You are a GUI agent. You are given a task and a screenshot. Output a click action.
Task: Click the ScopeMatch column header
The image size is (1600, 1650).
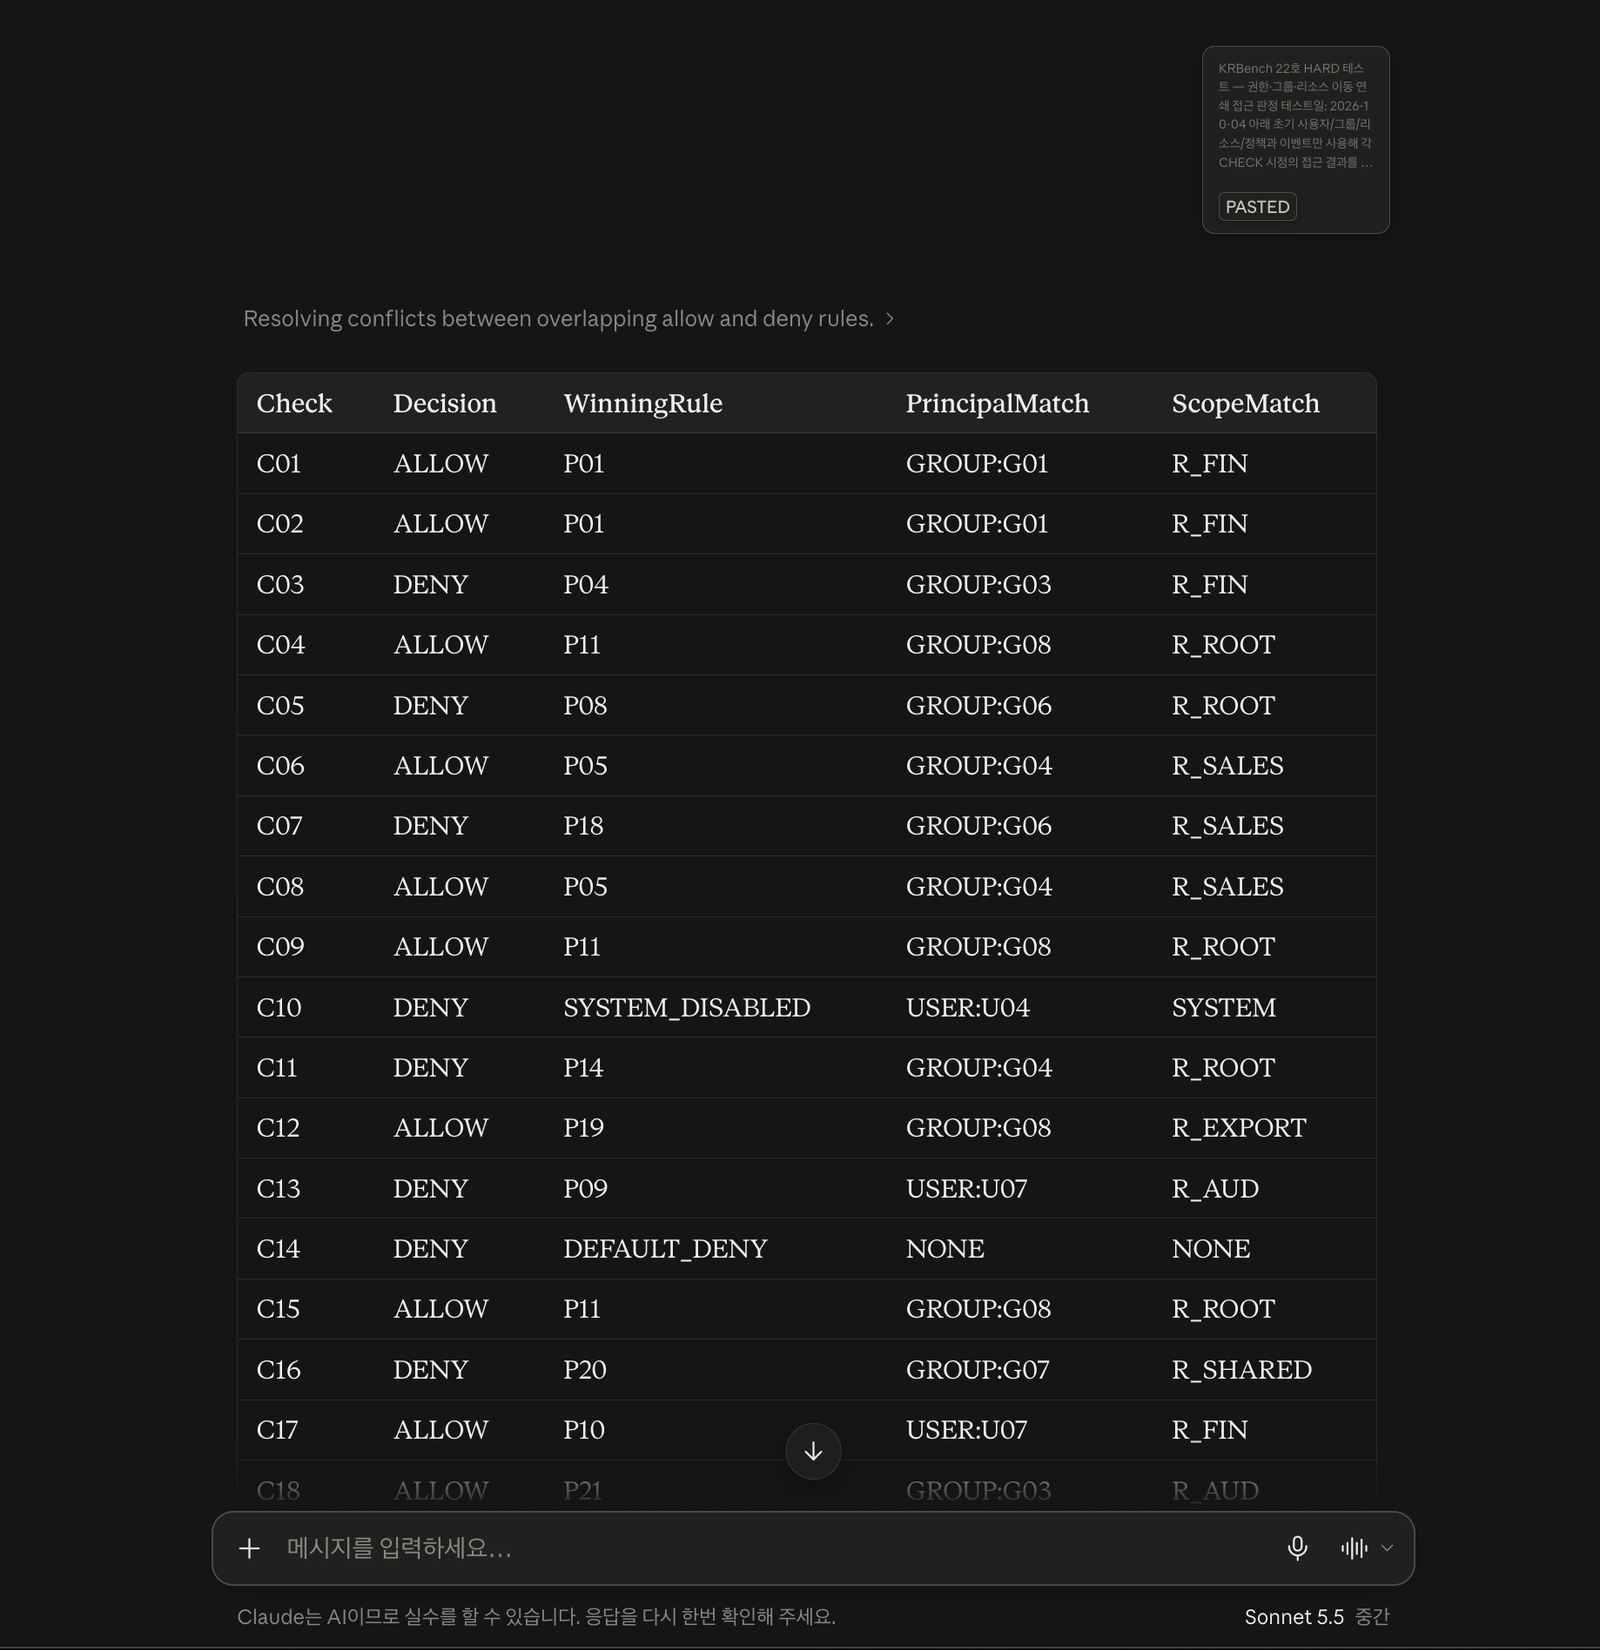pos(1245,403)
